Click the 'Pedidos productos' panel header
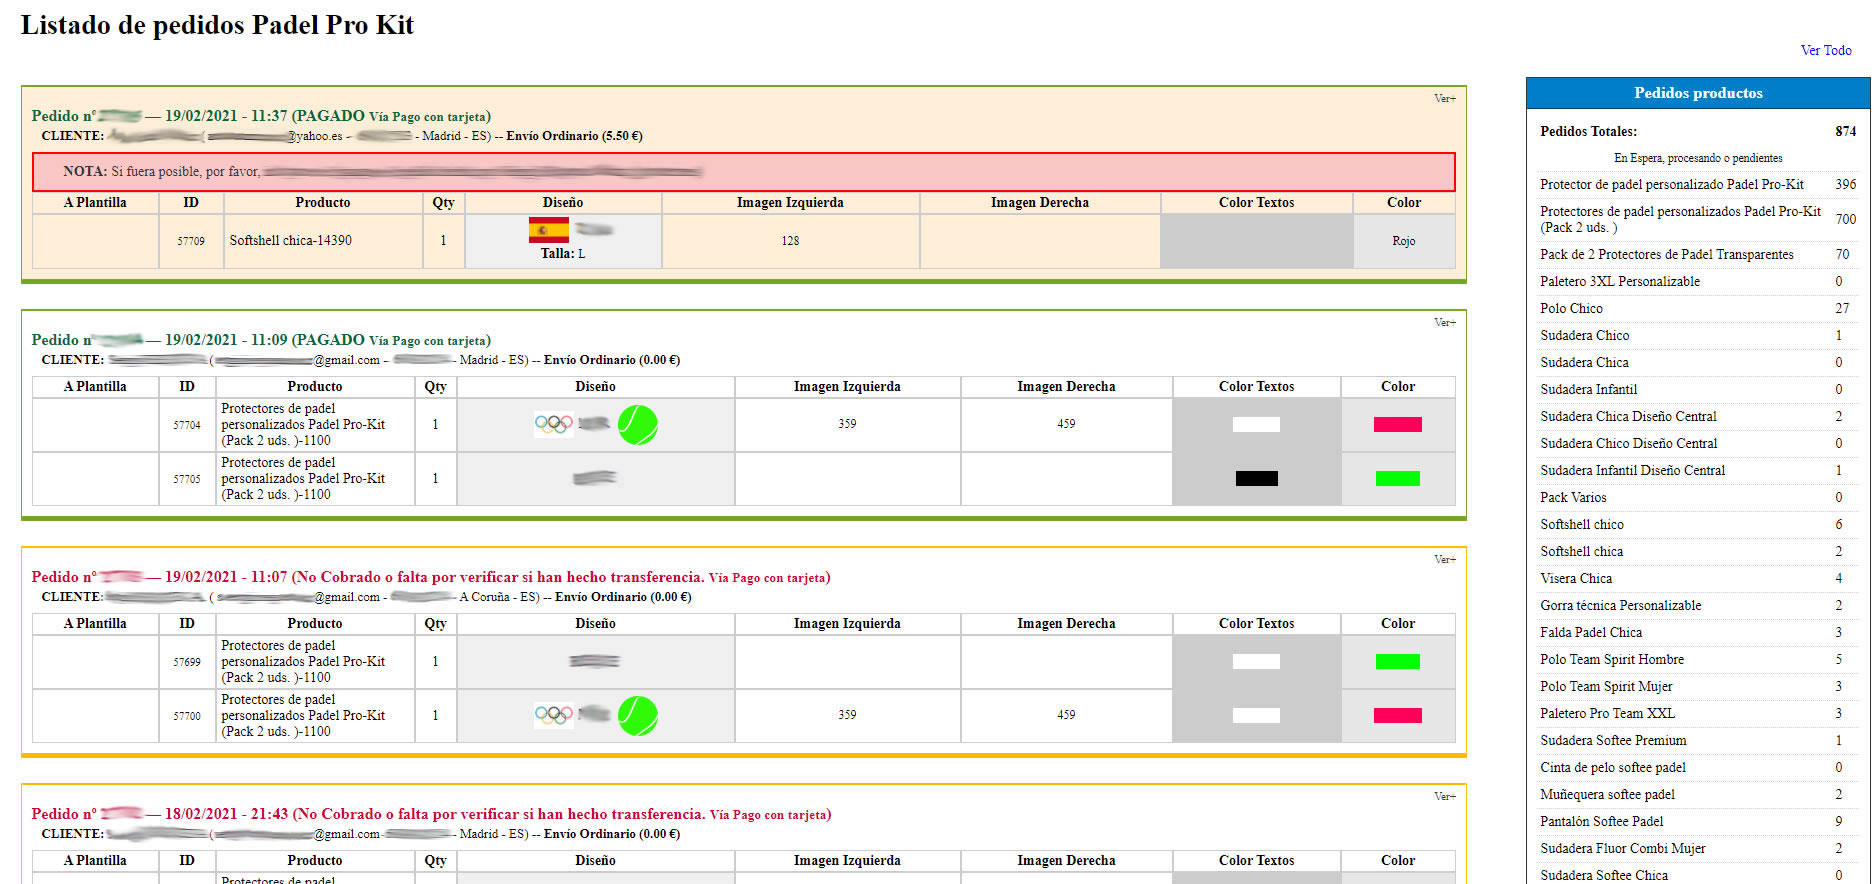1876x884 pixels. [1698, 93]
